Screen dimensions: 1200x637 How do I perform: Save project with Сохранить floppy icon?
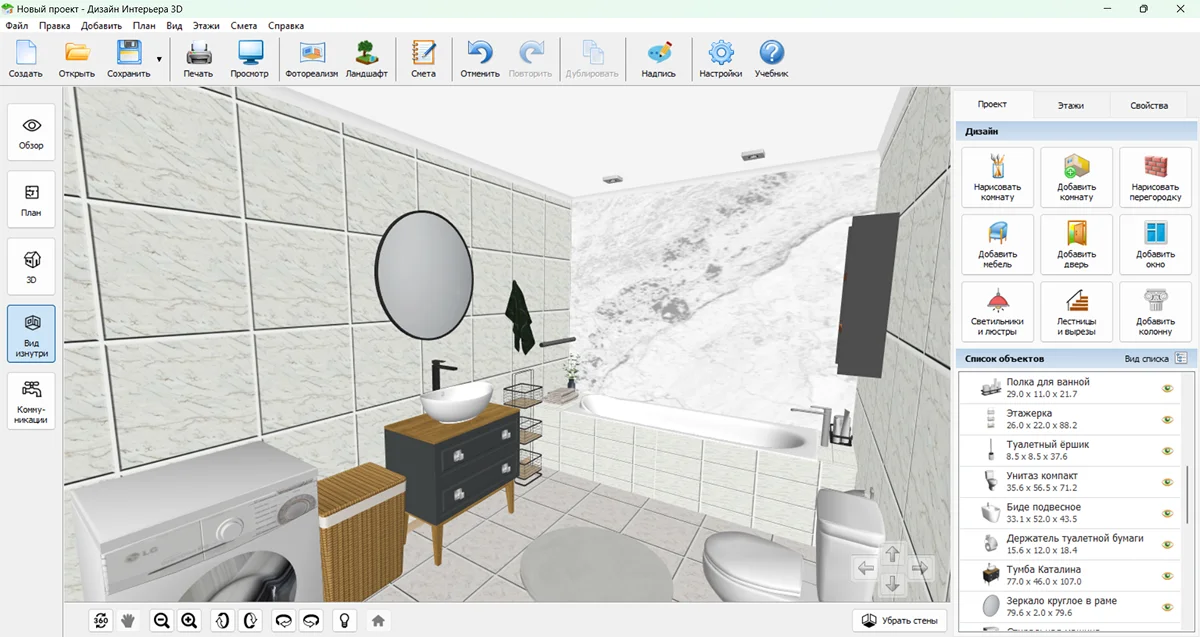[x=129, y=59]
